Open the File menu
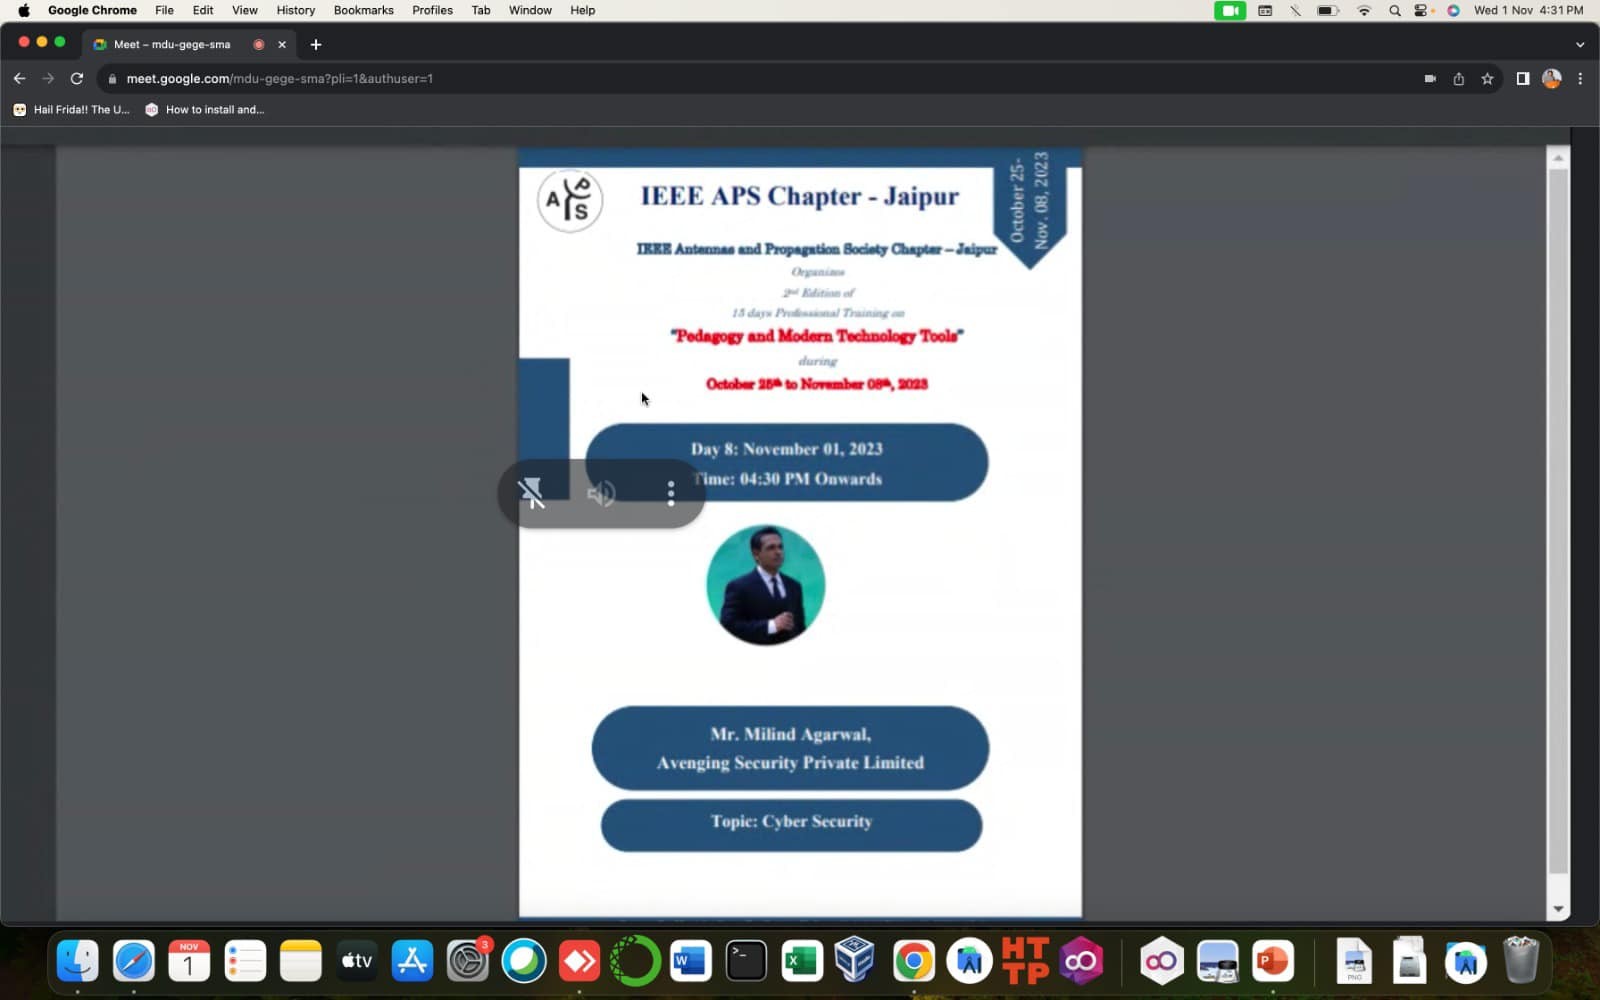1600x1000 pixels. coord(164,10)
